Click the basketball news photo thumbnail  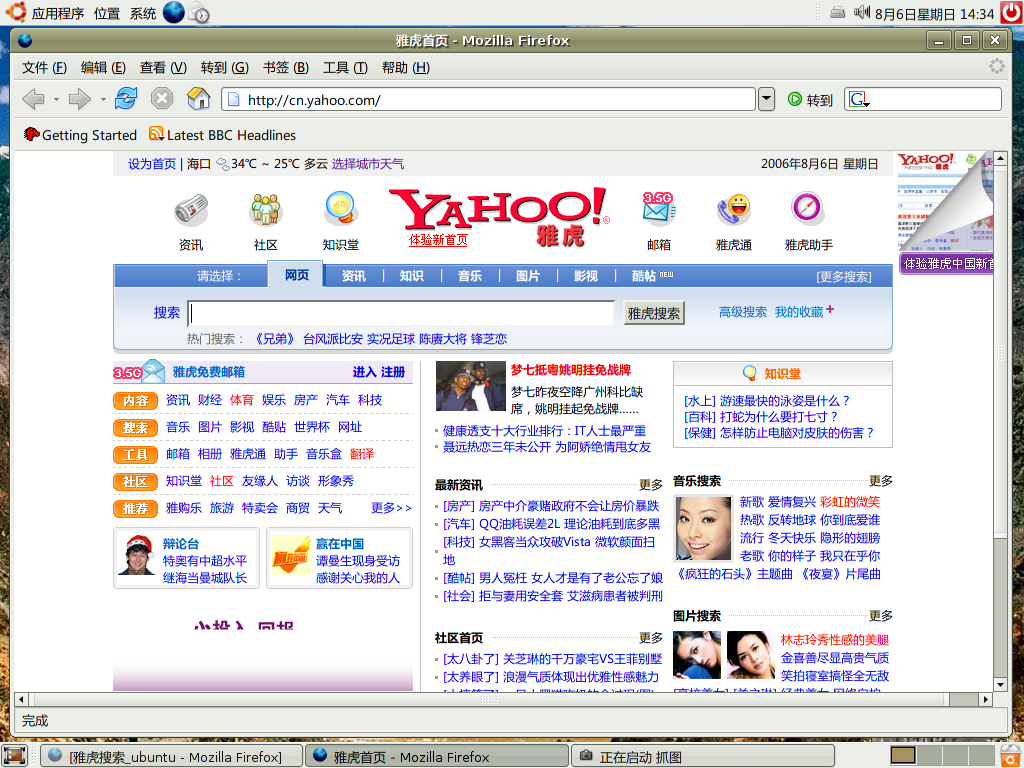click(470, 386)
